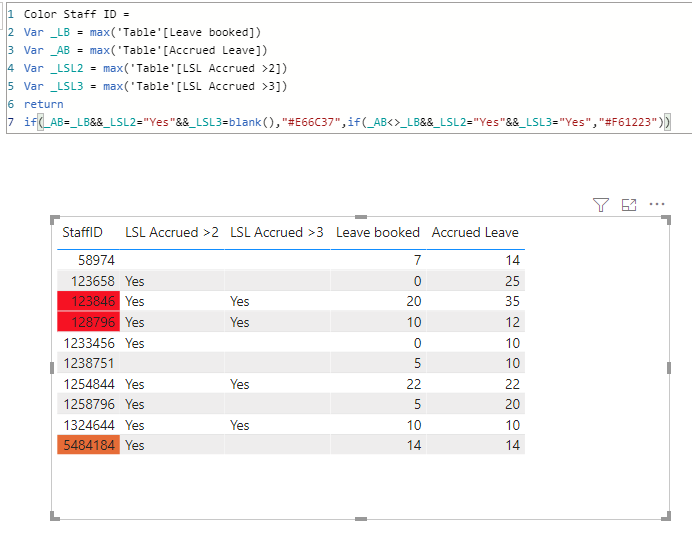The height and width of the screenshot is (536, 692).
Task: Click blank() function in formula
Action: click(x=251, y=122)
